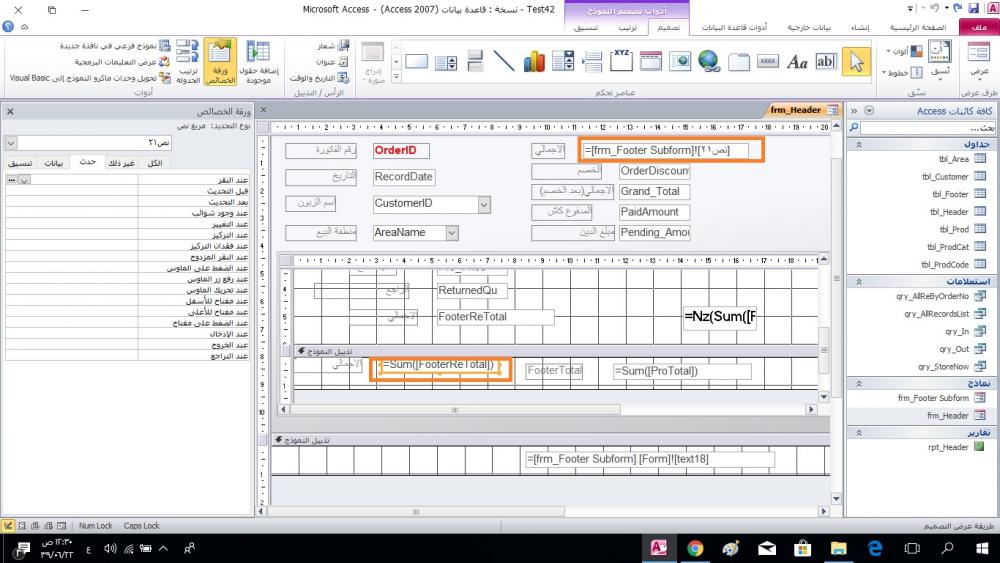Switch to تنسيق (Format) property sheet tab
1000x563 pixels.
[20, 163]
